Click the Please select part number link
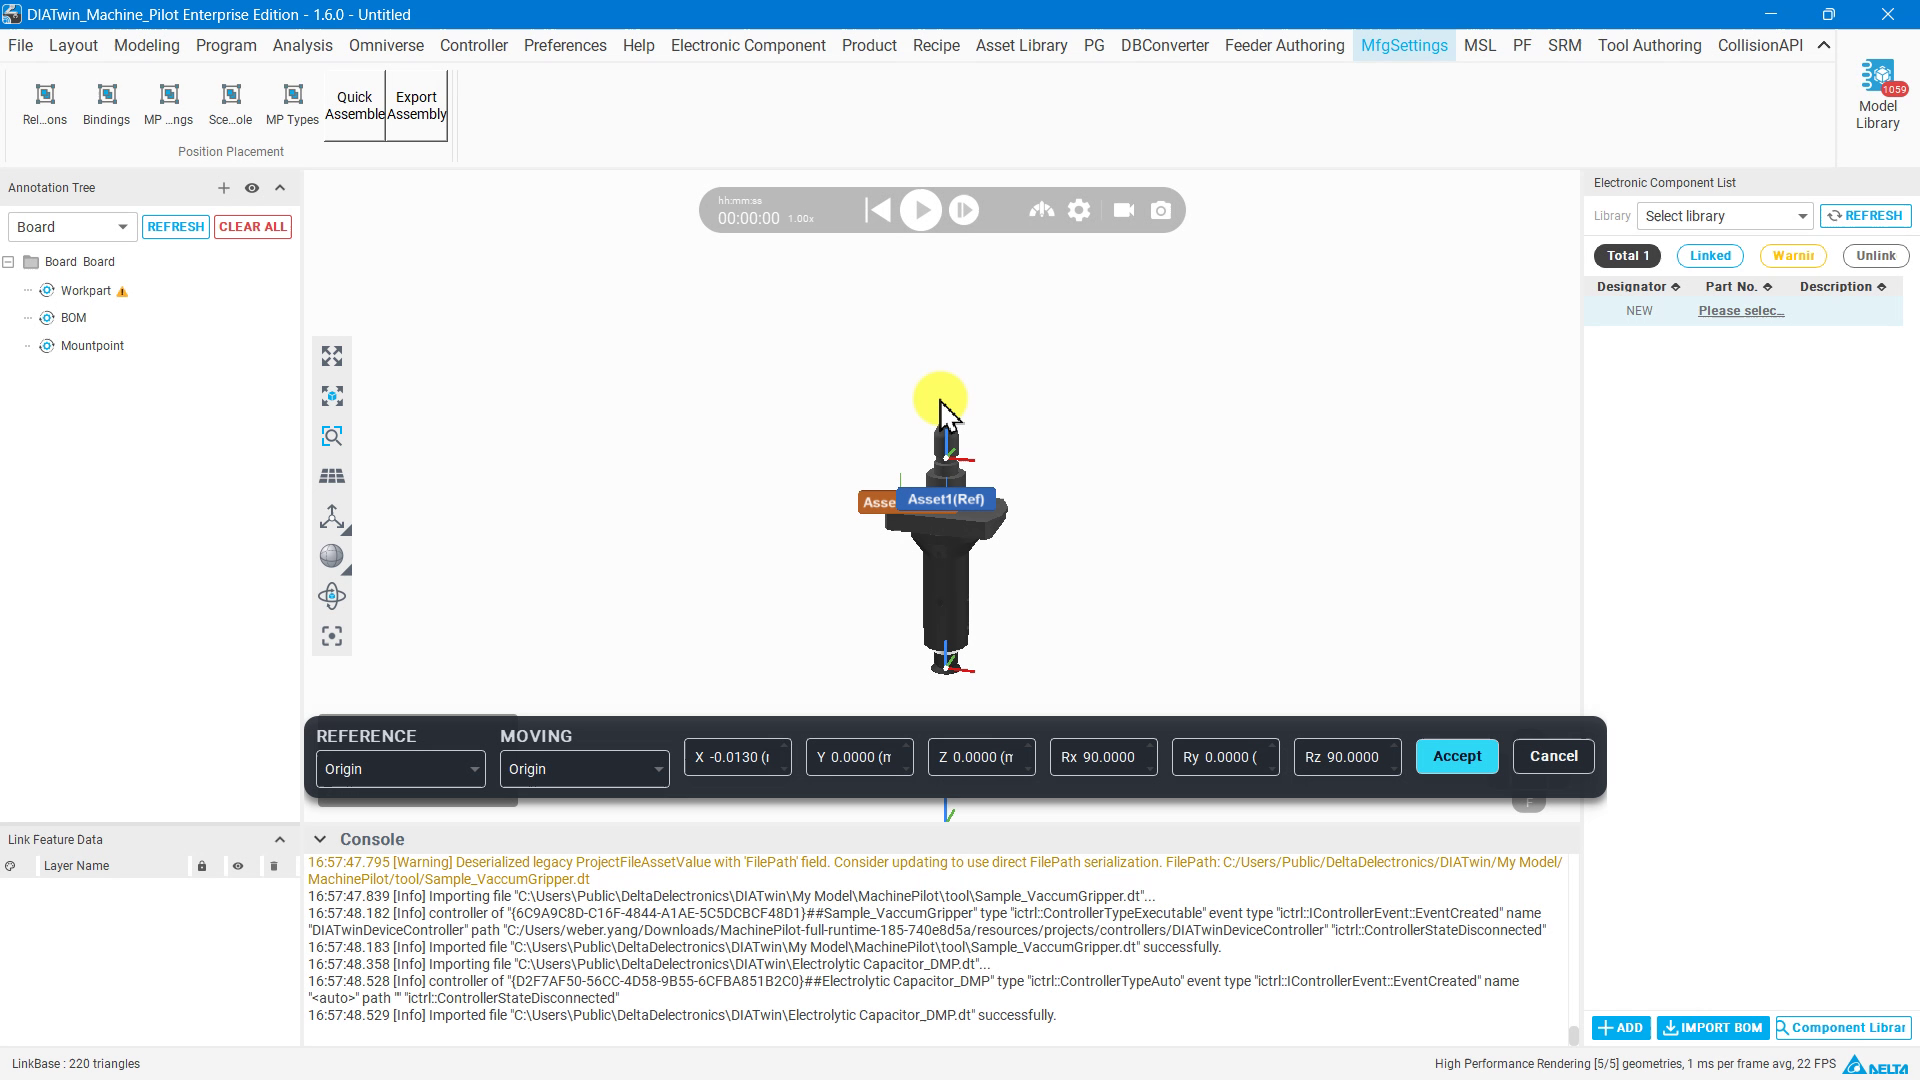Image resolution: width=1920 pixels, height=1080 pixels. coord(1741,311)
